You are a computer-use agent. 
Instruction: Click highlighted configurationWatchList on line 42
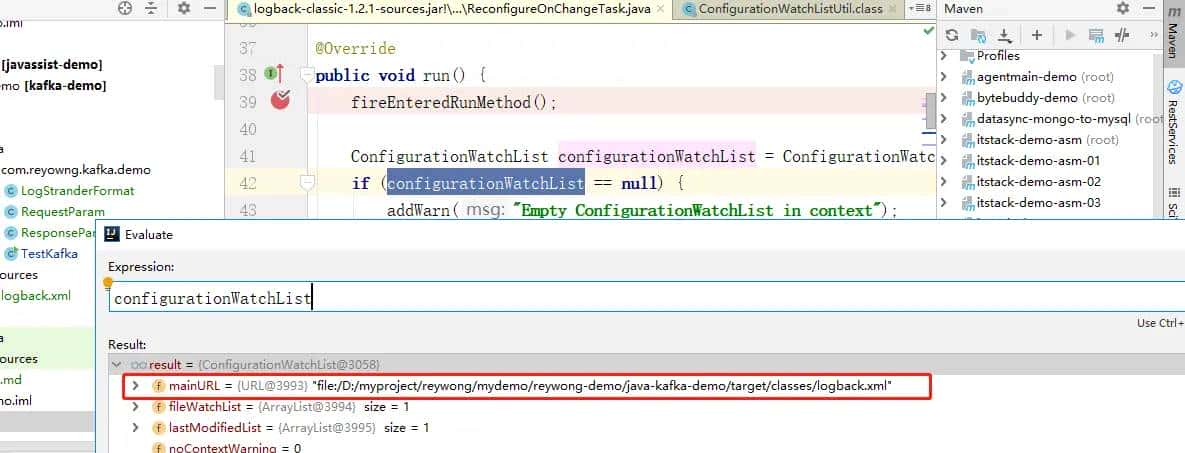point(486,183)
